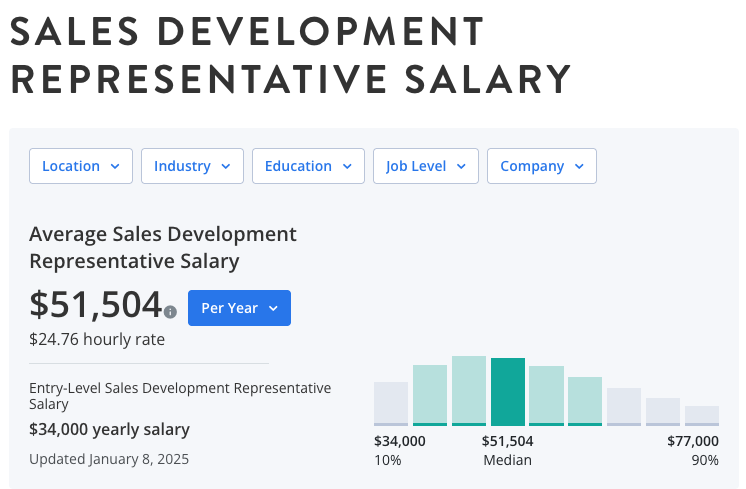Screen dimensions: 746x489
Task: Click the Updated January 8, 2025 date
Action: click(x=109, y=459)
